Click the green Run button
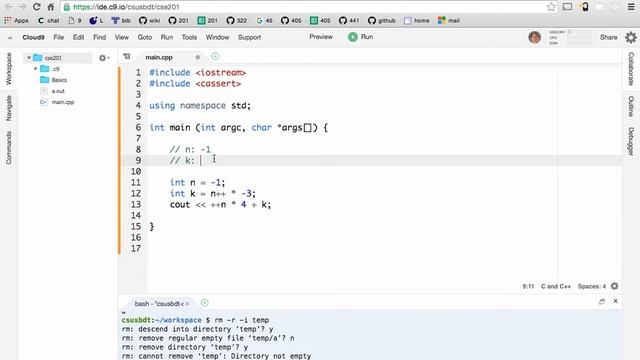The height and width of the screenshot is (360, 640). 360,37
